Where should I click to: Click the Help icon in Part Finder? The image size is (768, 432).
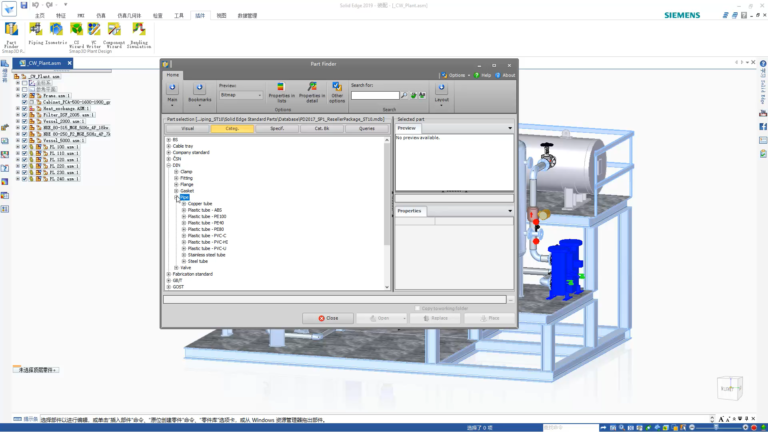482,75
